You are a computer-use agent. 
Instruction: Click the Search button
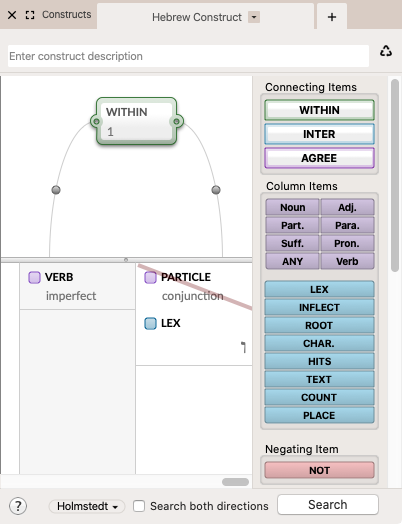click(x=328, y=505)
